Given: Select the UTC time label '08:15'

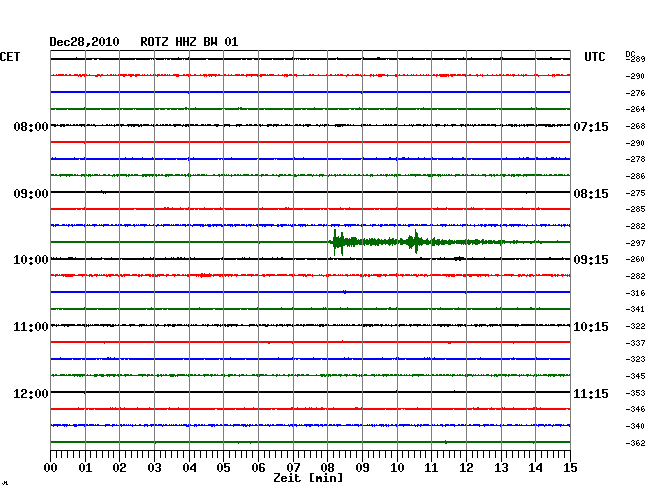Looking at the screenshot, I should pos(591,194).
